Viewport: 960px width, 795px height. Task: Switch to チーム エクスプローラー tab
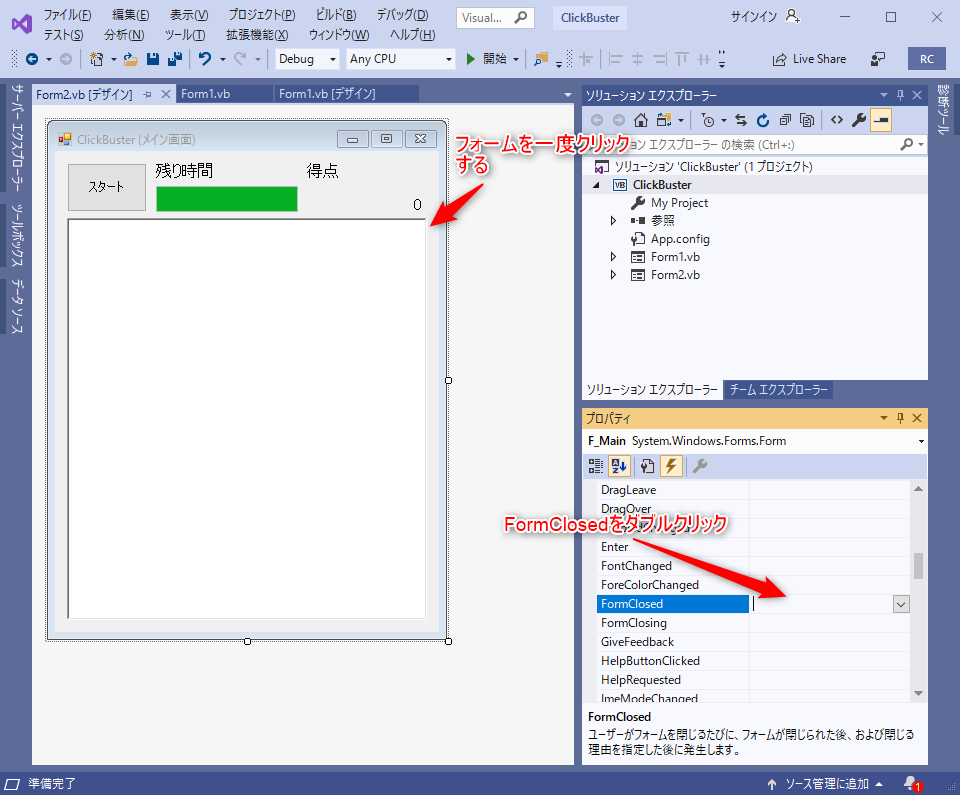click(778, 390)
